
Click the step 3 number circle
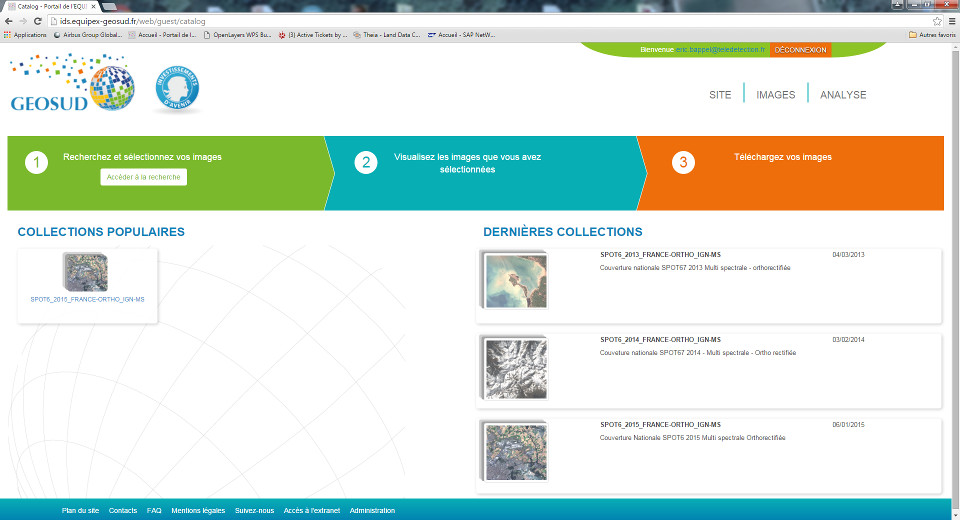pos(683,163)
